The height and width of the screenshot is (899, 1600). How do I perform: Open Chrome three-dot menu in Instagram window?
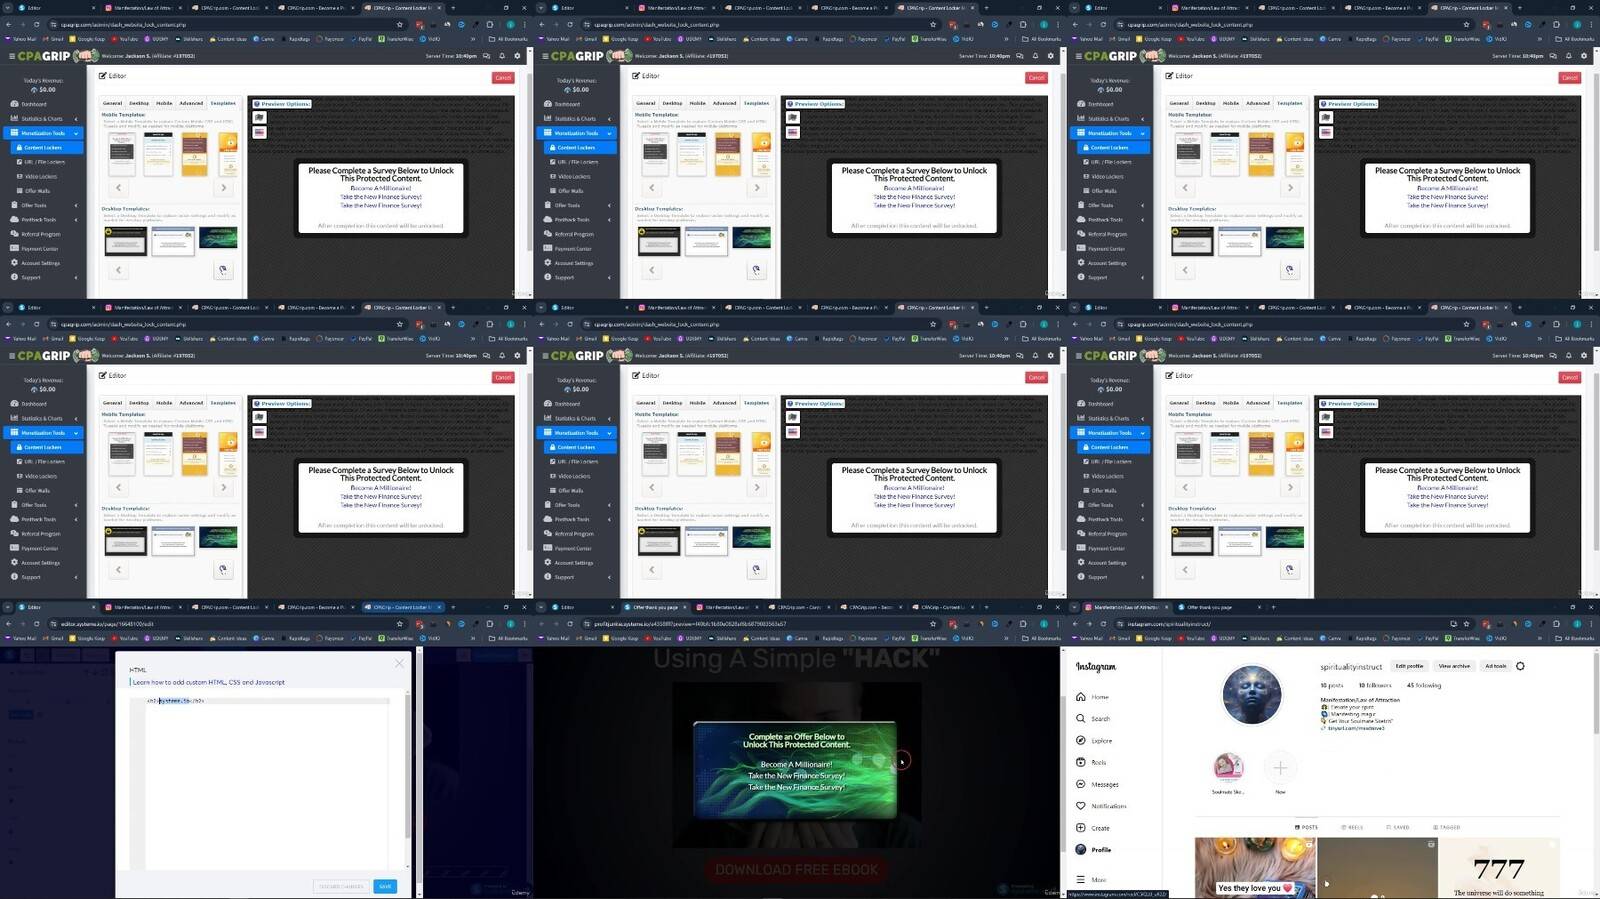1591,624
